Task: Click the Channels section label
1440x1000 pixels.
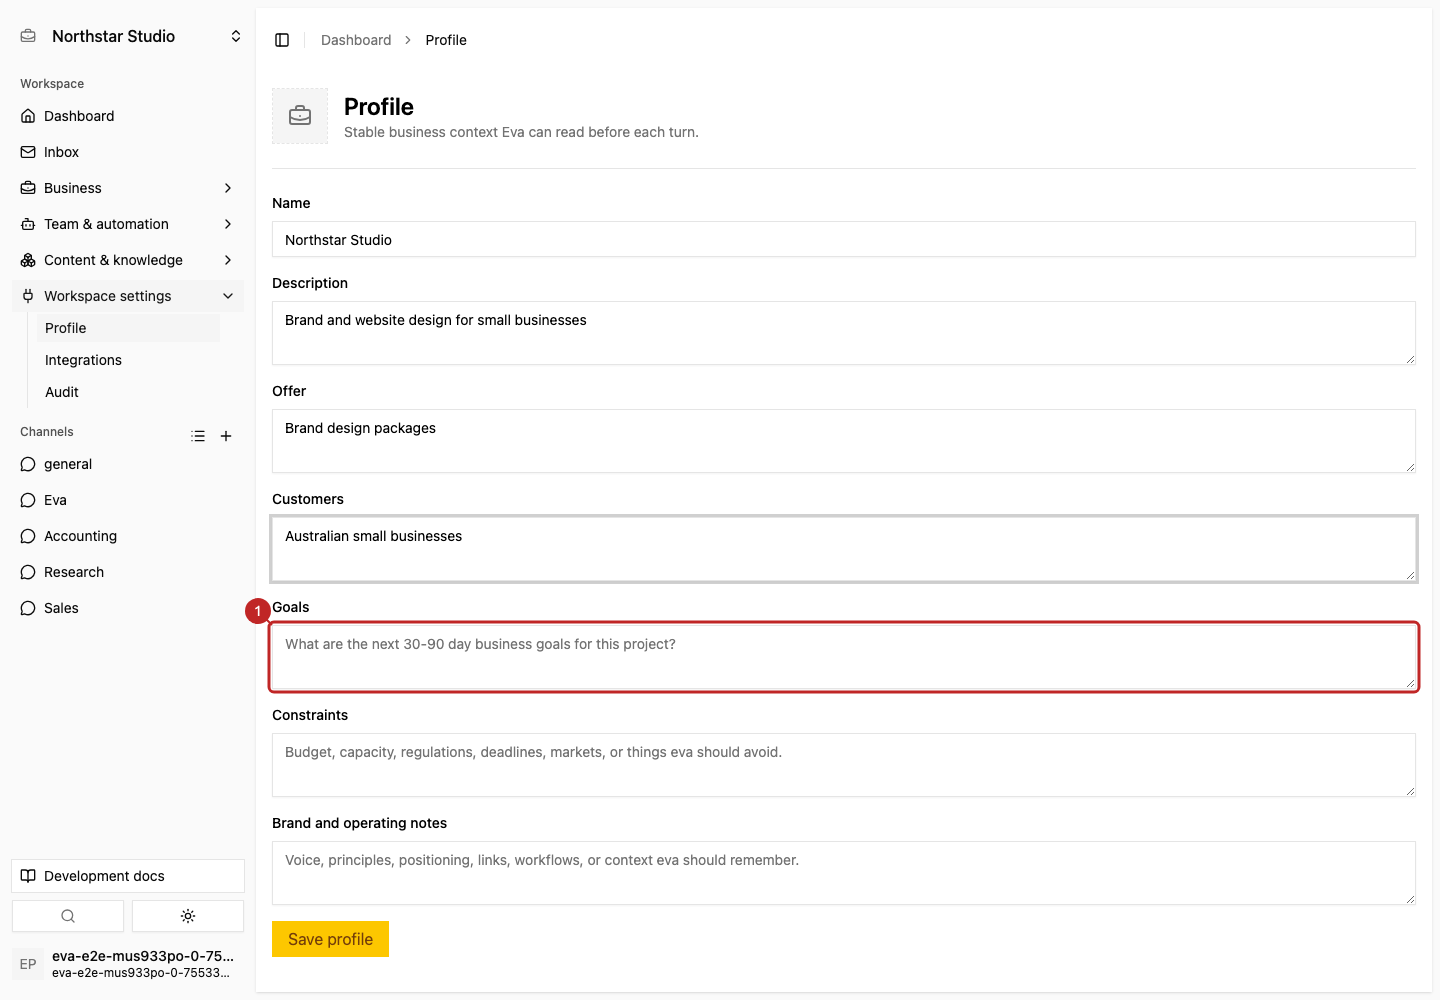Action: click(x=47, y=432)
